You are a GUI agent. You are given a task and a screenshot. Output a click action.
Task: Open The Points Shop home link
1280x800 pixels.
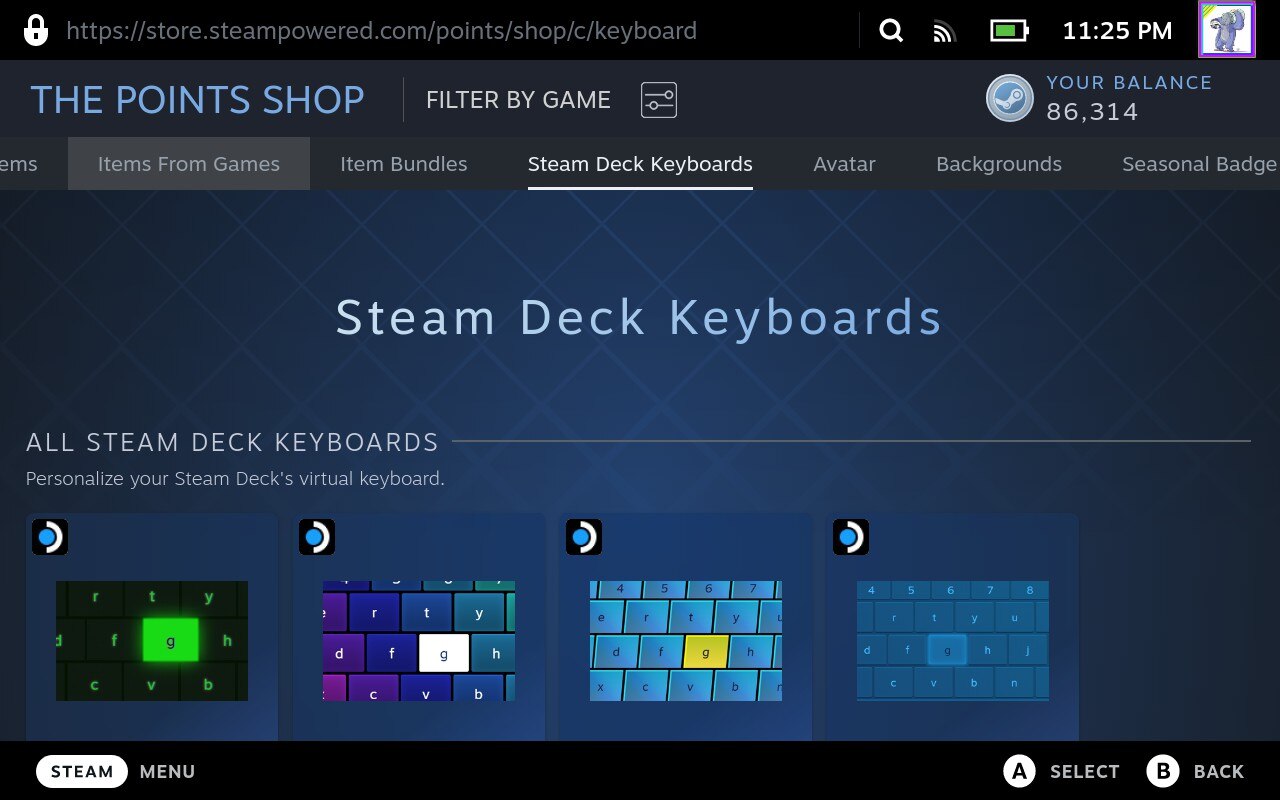(x=198, y=100)
